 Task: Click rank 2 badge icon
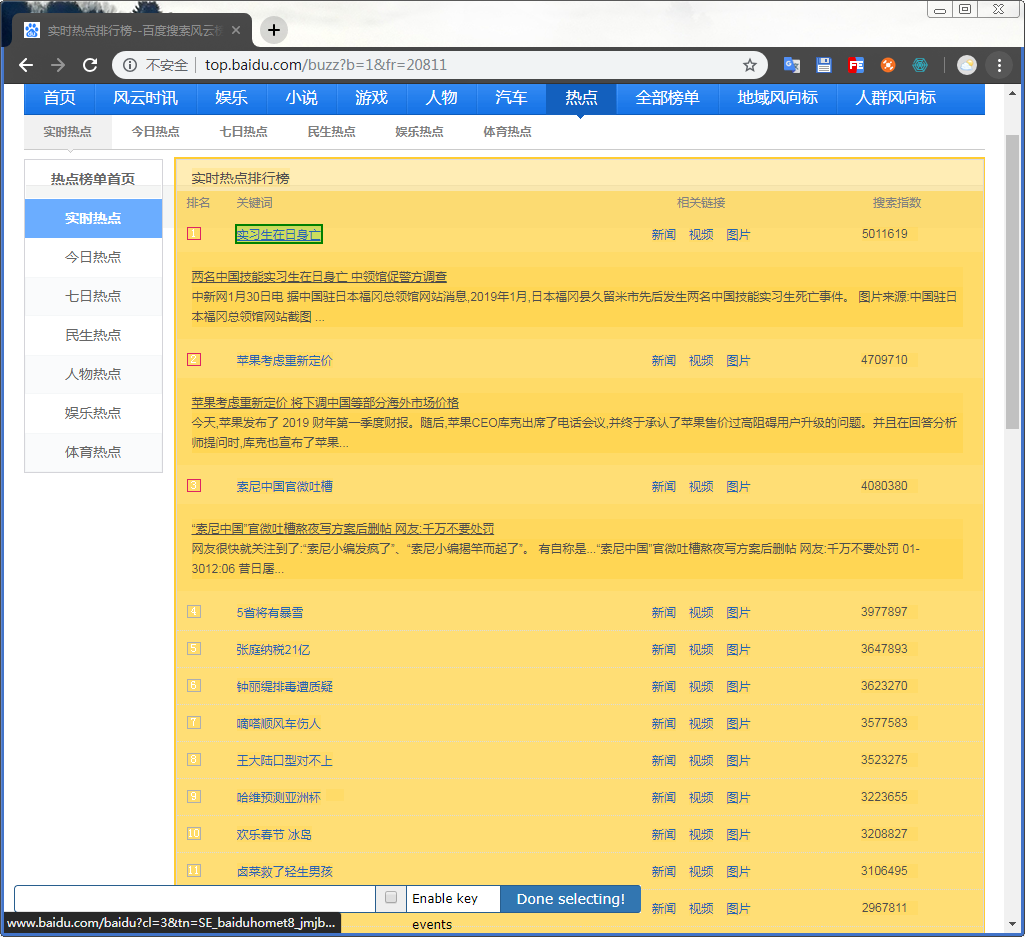click(194, 360)
